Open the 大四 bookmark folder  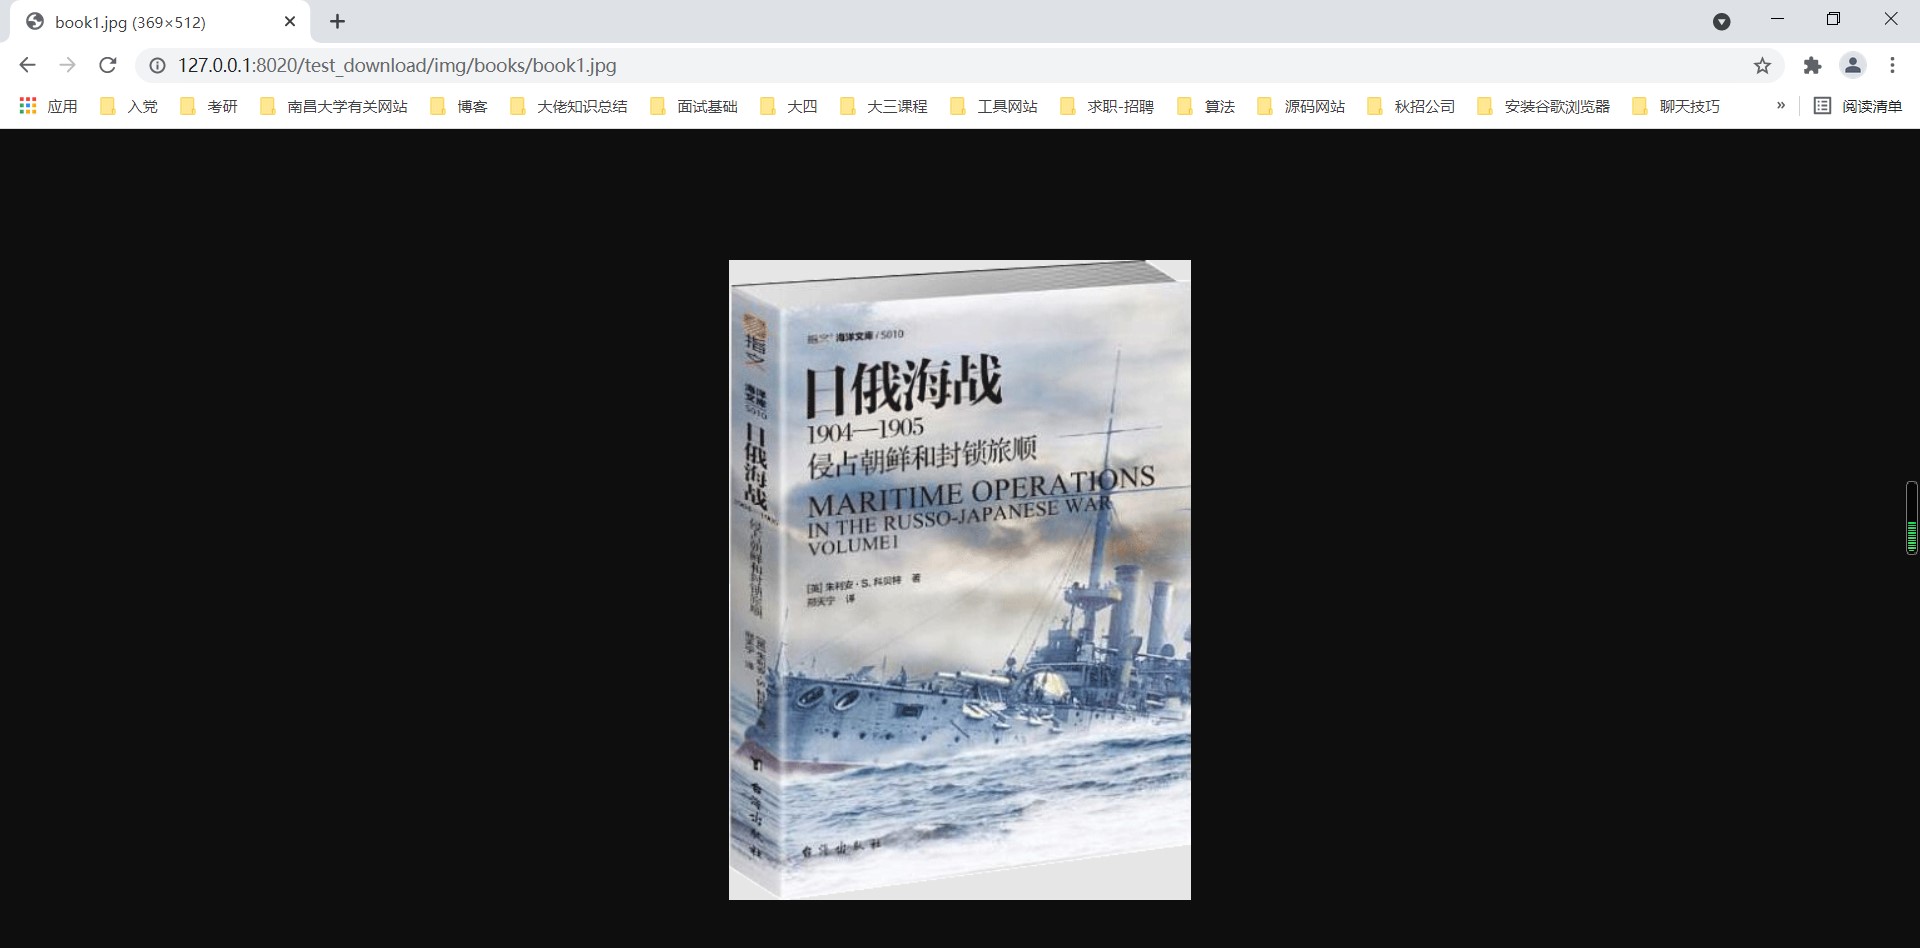(x=789, y=106)
